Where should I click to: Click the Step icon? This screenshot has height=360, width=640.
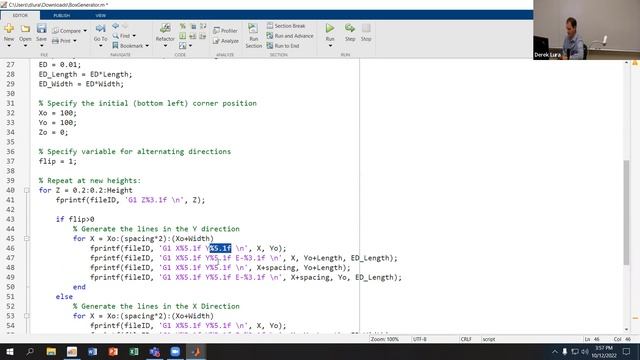[x=350, y=28]
